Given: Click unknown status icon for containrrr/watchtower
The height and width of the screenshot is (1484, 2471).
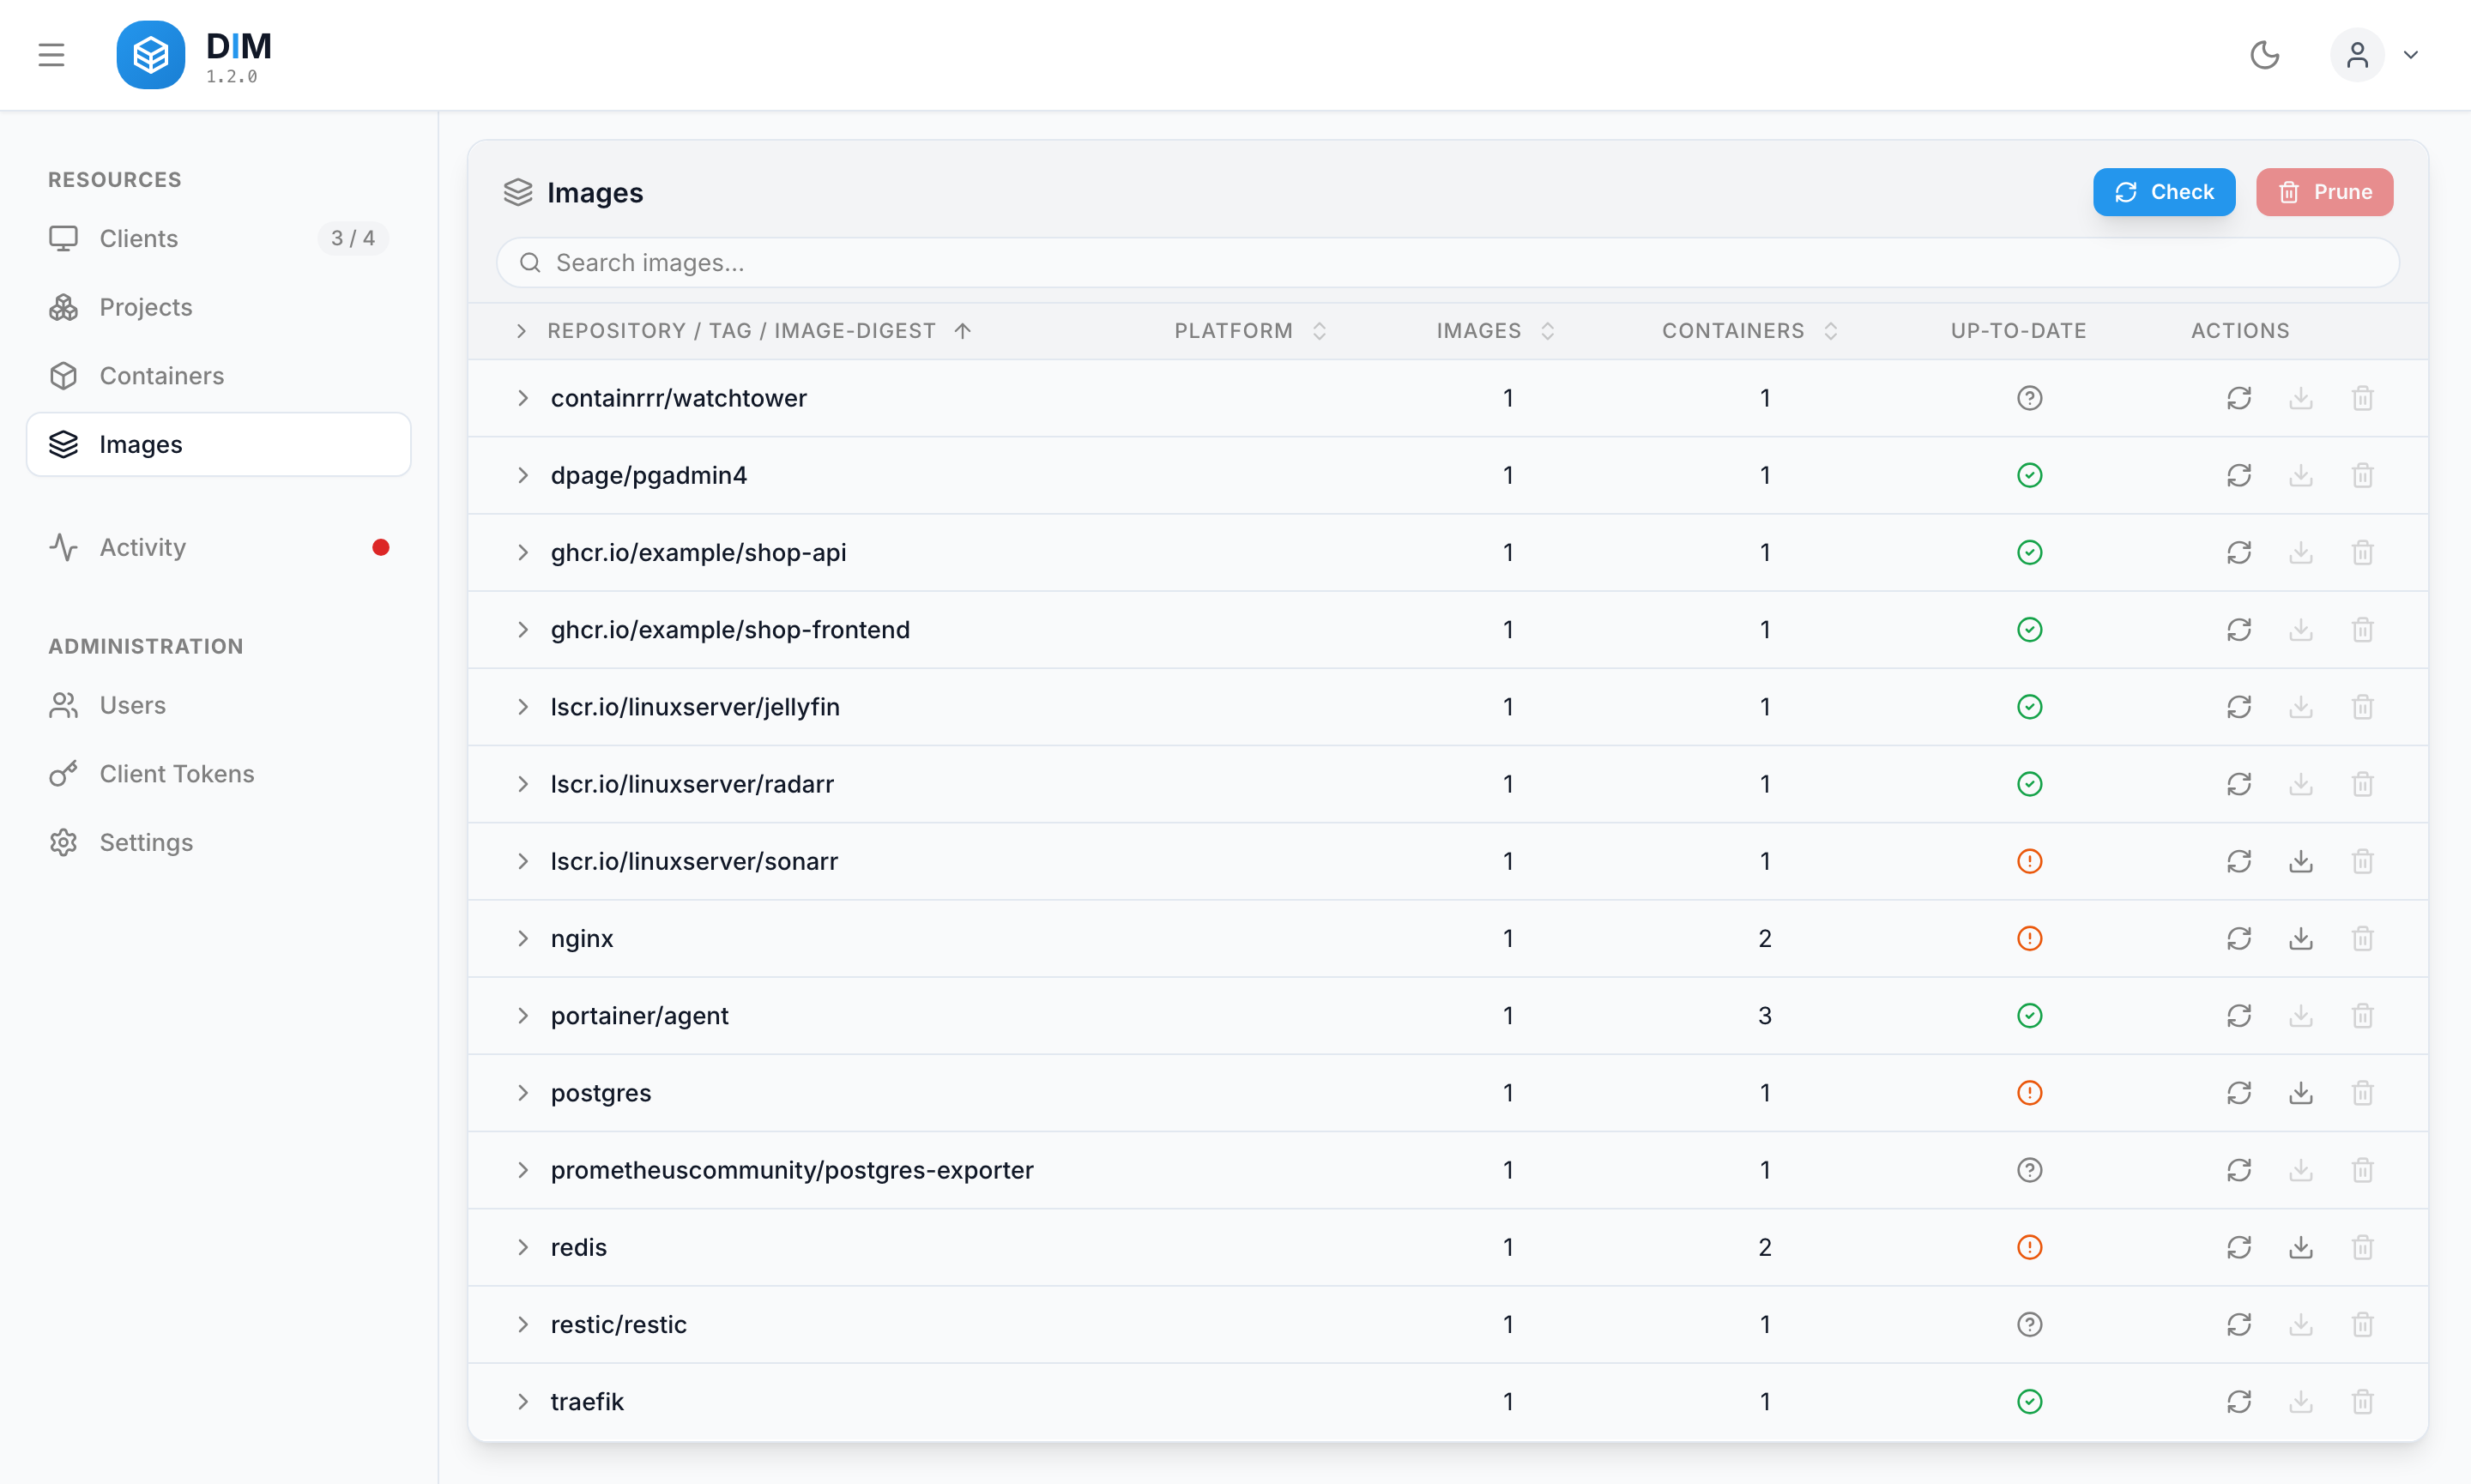Looking at the screenshot, I should tap(2029, 398).
